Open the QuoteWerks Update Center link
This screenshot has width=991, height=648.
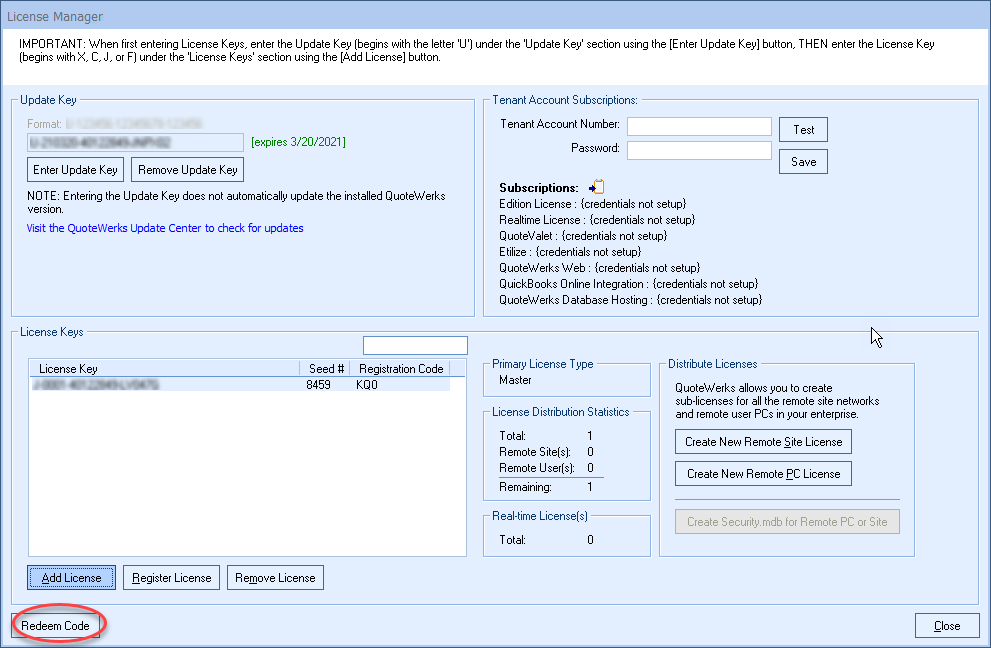pyautogui.click(x=165, y=228)
